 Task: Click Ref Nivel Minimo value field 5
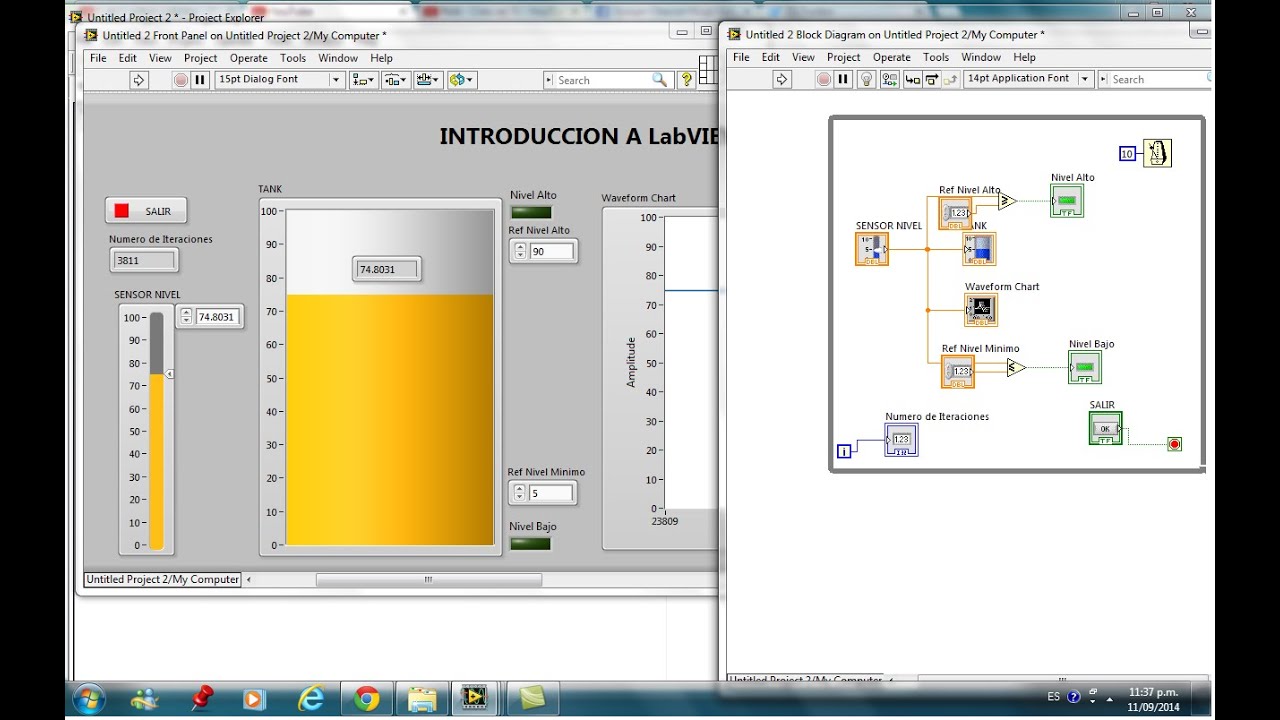click(553, 492)
